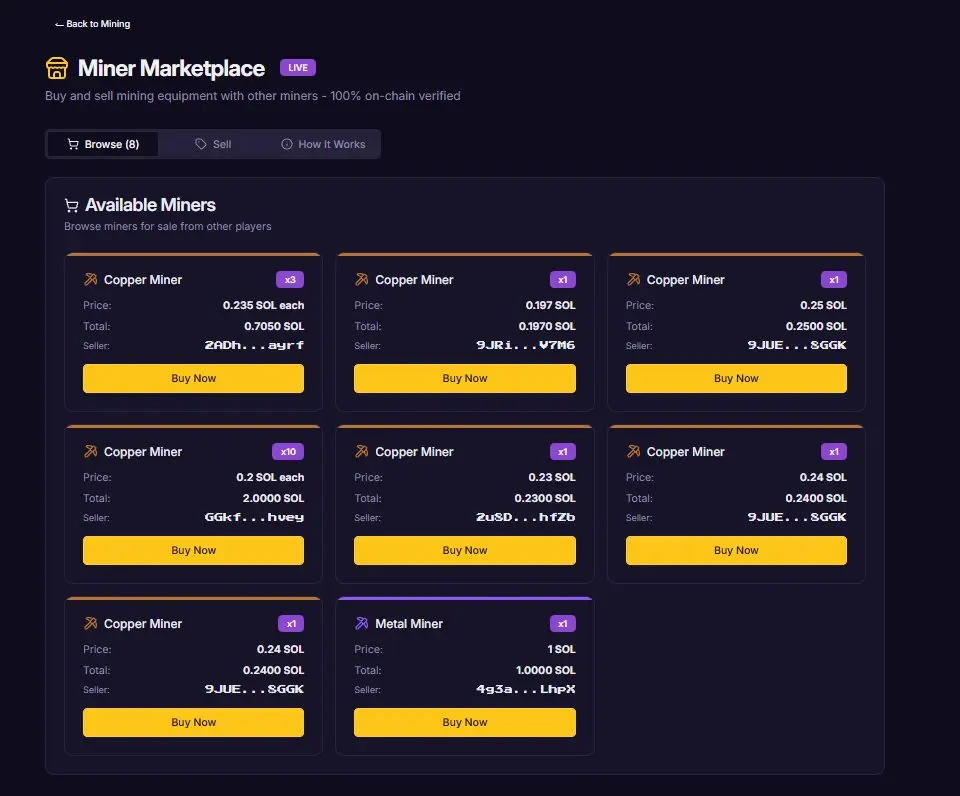Buy the x3 Copper Miner listing
960x796 pixels.
193,378
